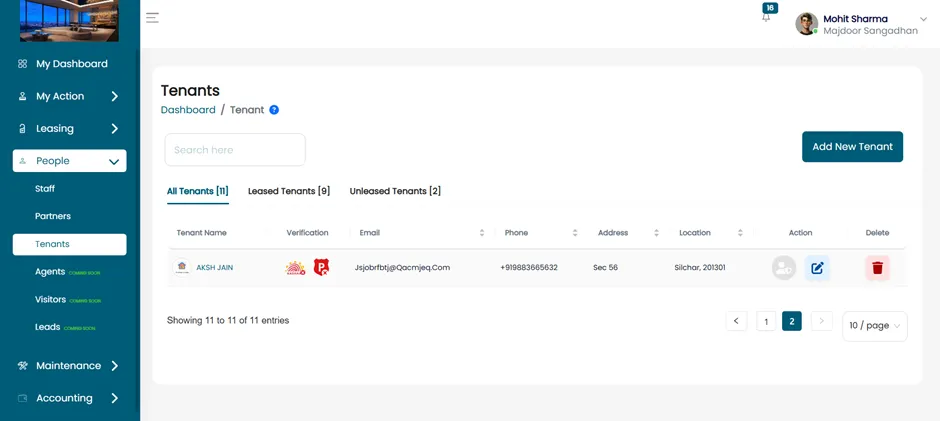Open My Dashboard in sidebar
The image size is (940, 421).
[x=70, y=64]
